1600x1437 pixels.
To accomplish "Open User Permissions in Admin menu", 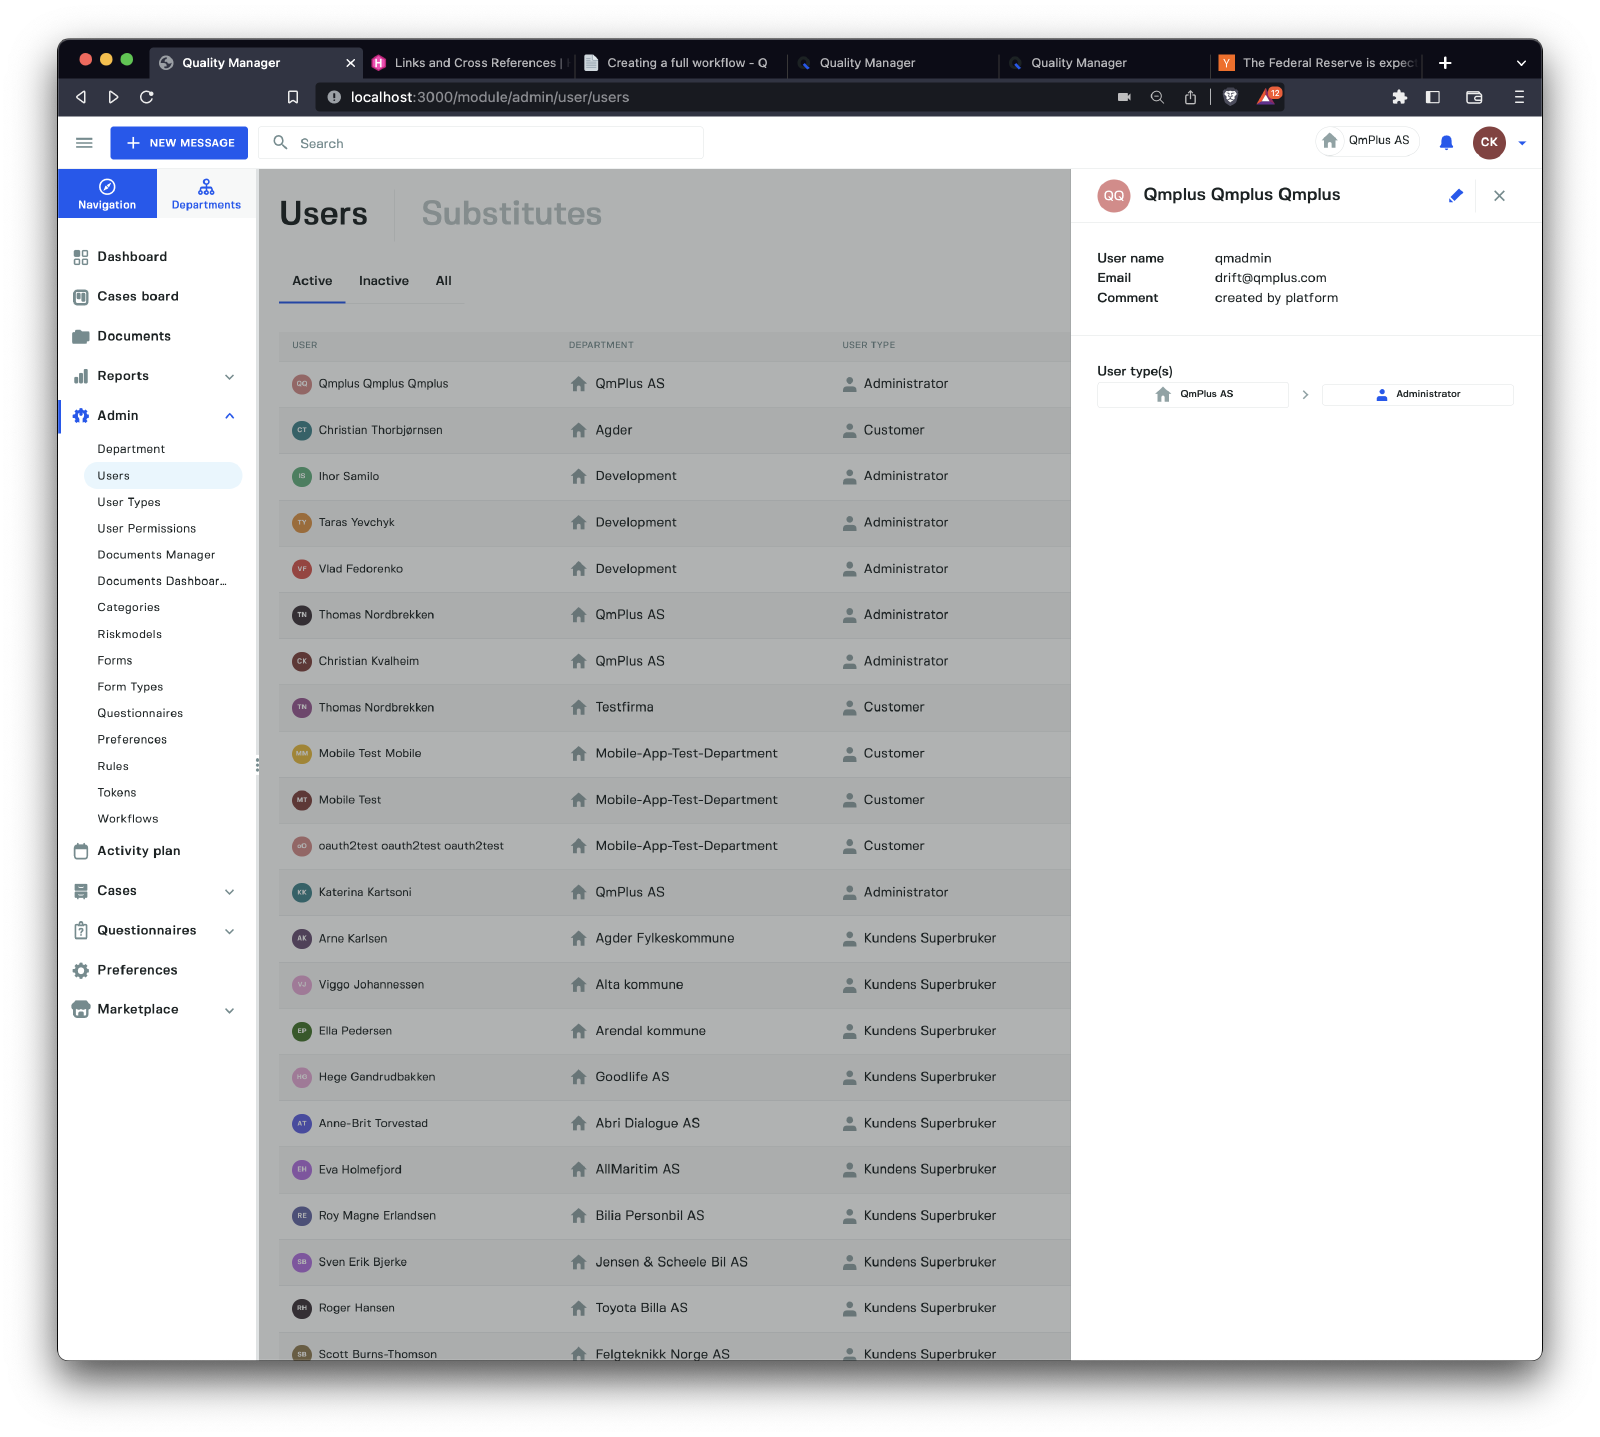I will [146, 529].
